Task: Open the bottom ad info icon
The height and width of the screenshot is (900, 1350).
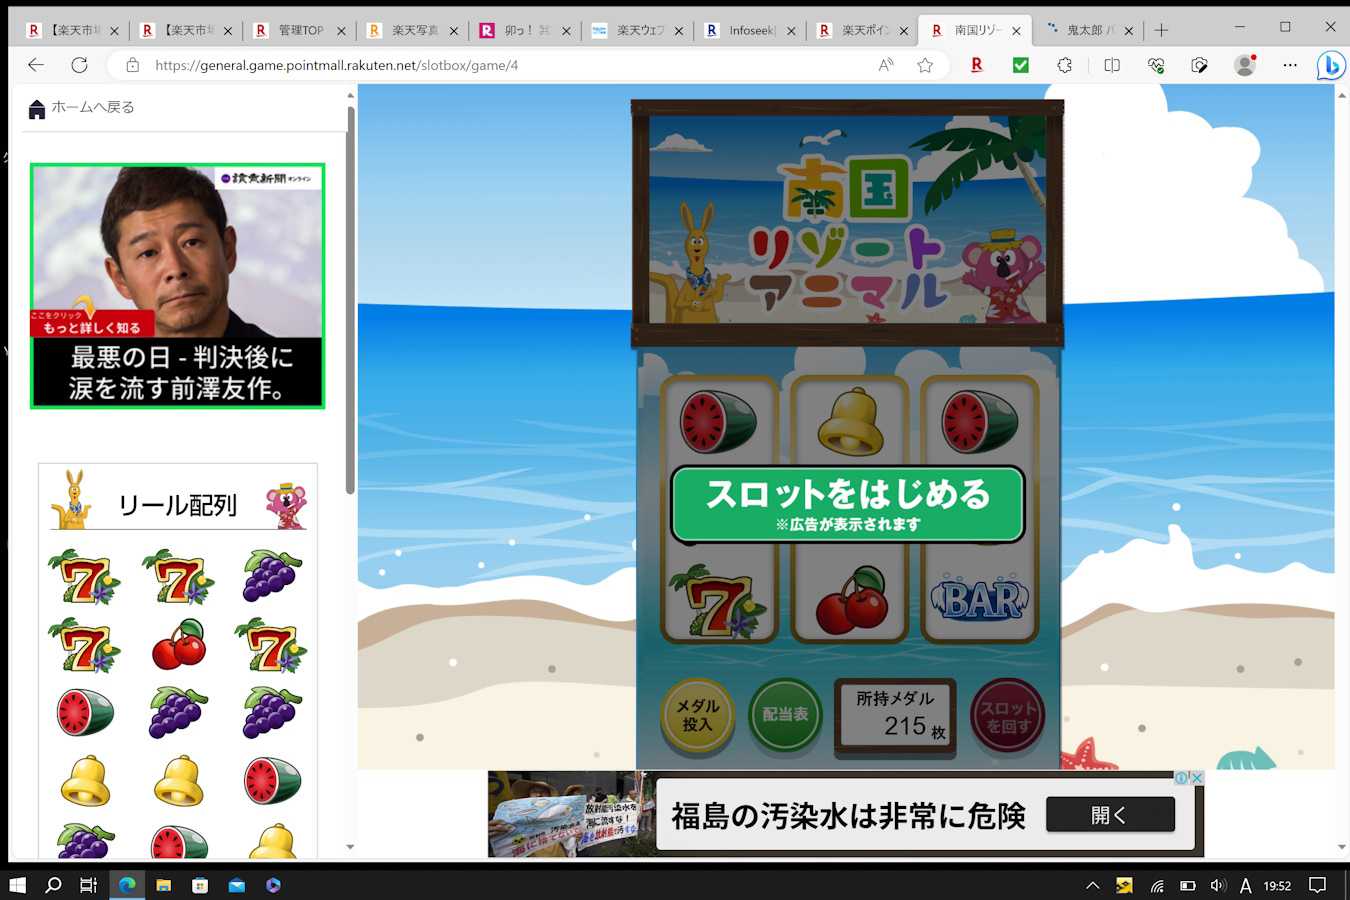Action: 1181,778
